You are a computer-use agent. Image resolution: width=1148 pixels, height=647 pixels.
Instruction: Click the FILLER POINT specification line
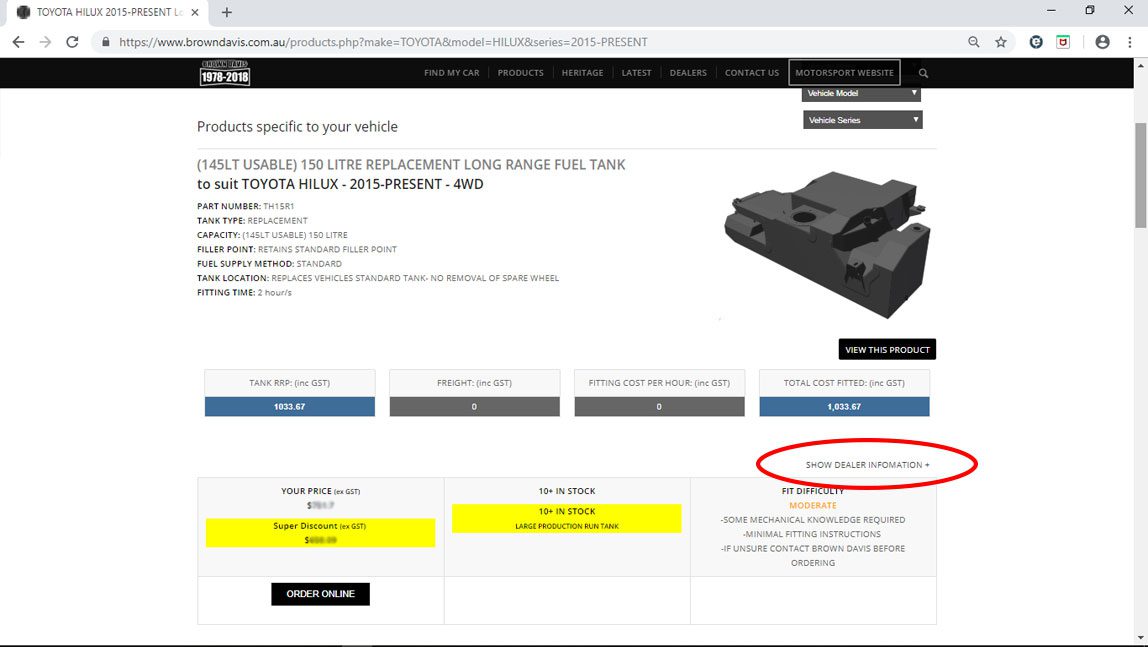297,250
